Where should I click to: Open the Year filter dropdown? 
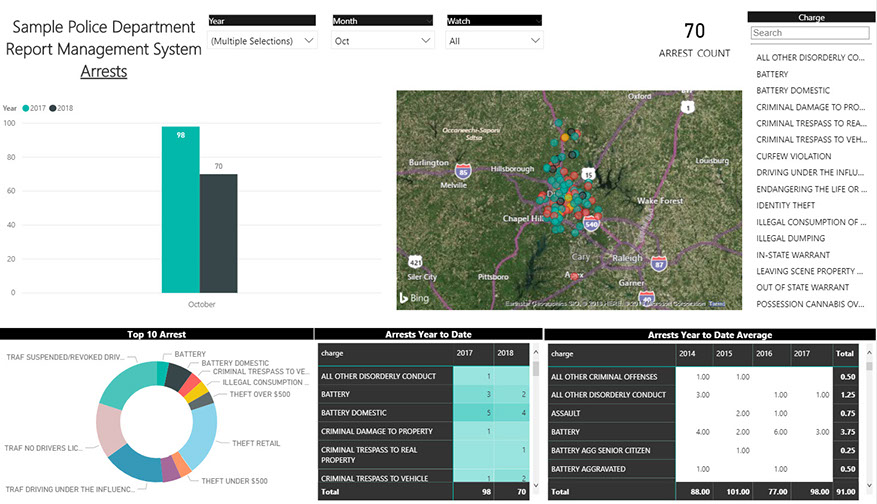tap(262, 41)
